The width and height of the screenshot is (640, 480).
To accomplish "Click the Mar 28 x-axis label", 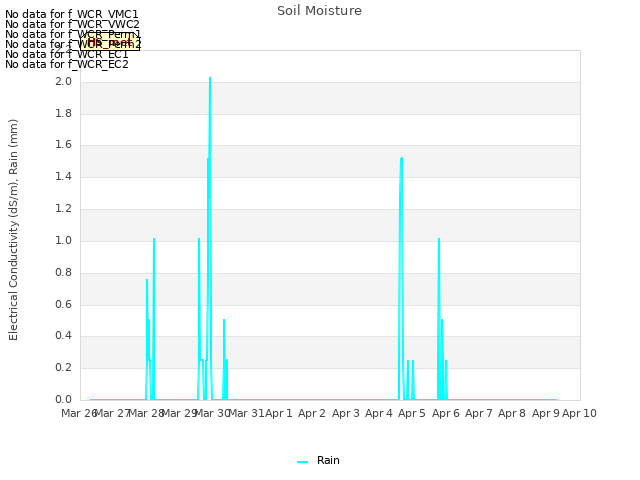I will (146, 413).
